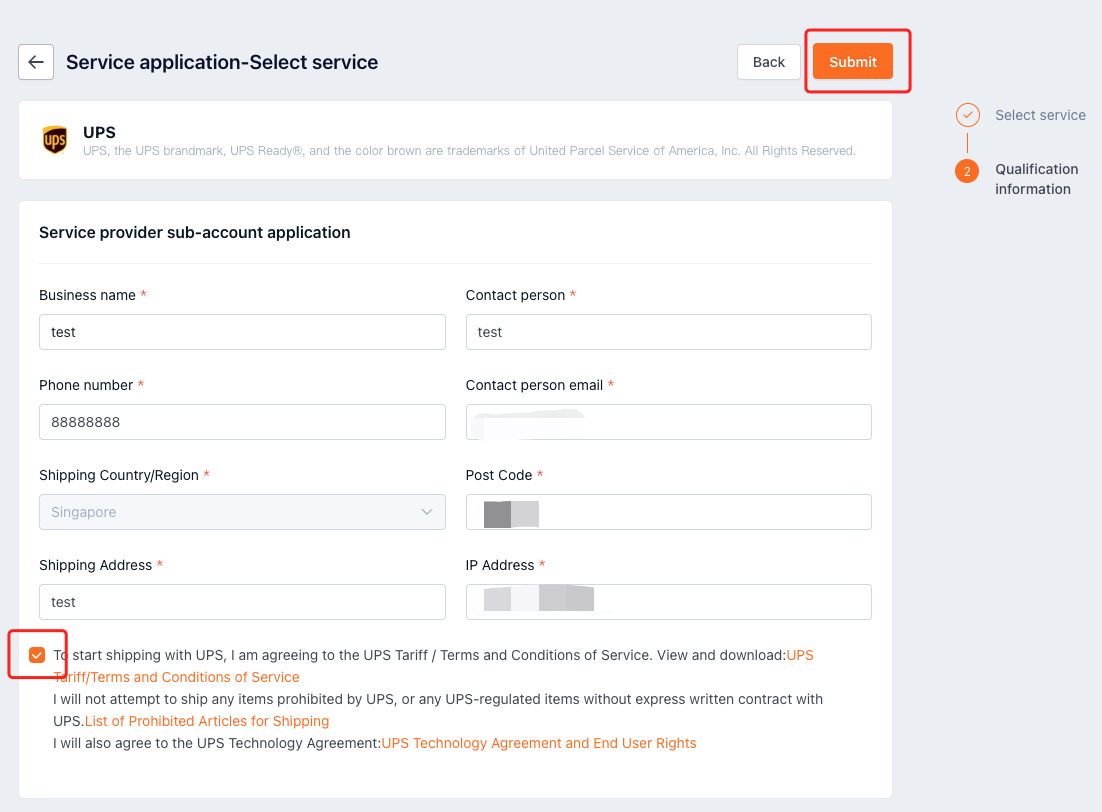This screenshot has height=812, width=1102.
Task: Go to the Qualification information step
Action: (1036, 179)
